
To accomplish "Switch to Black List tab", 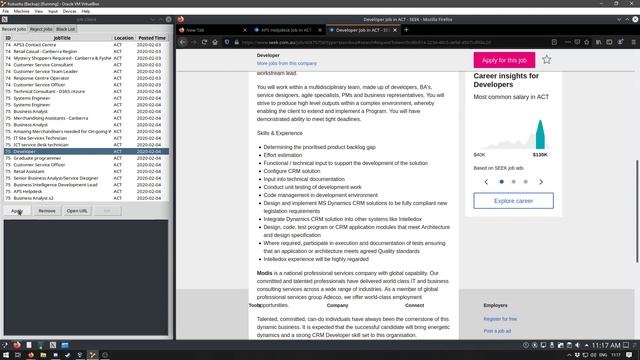I will (65, 29).
